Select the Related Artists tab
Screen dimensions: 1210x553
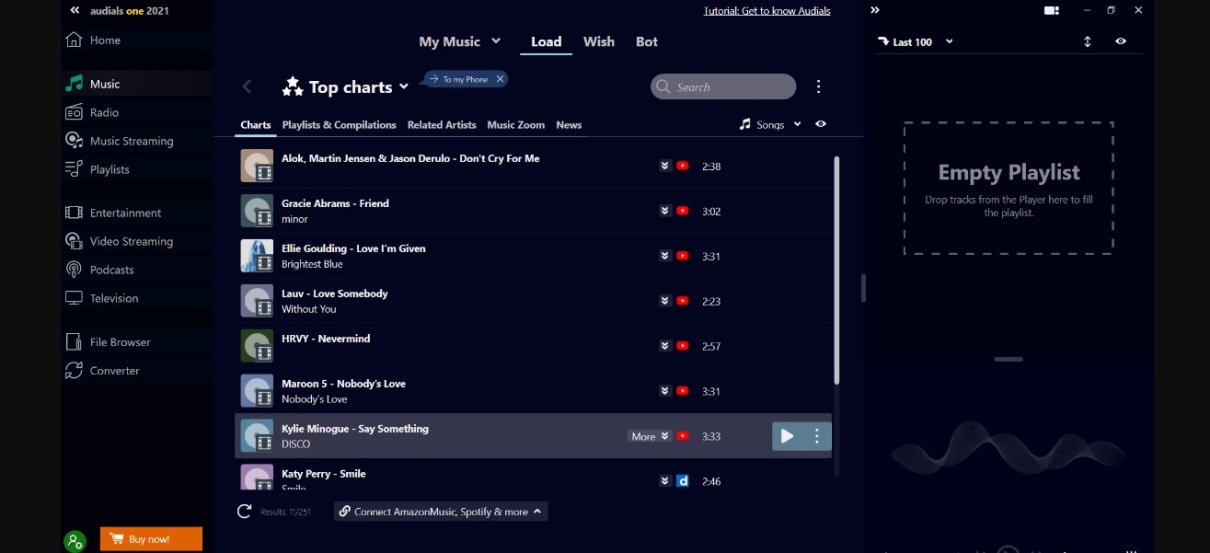441,125
